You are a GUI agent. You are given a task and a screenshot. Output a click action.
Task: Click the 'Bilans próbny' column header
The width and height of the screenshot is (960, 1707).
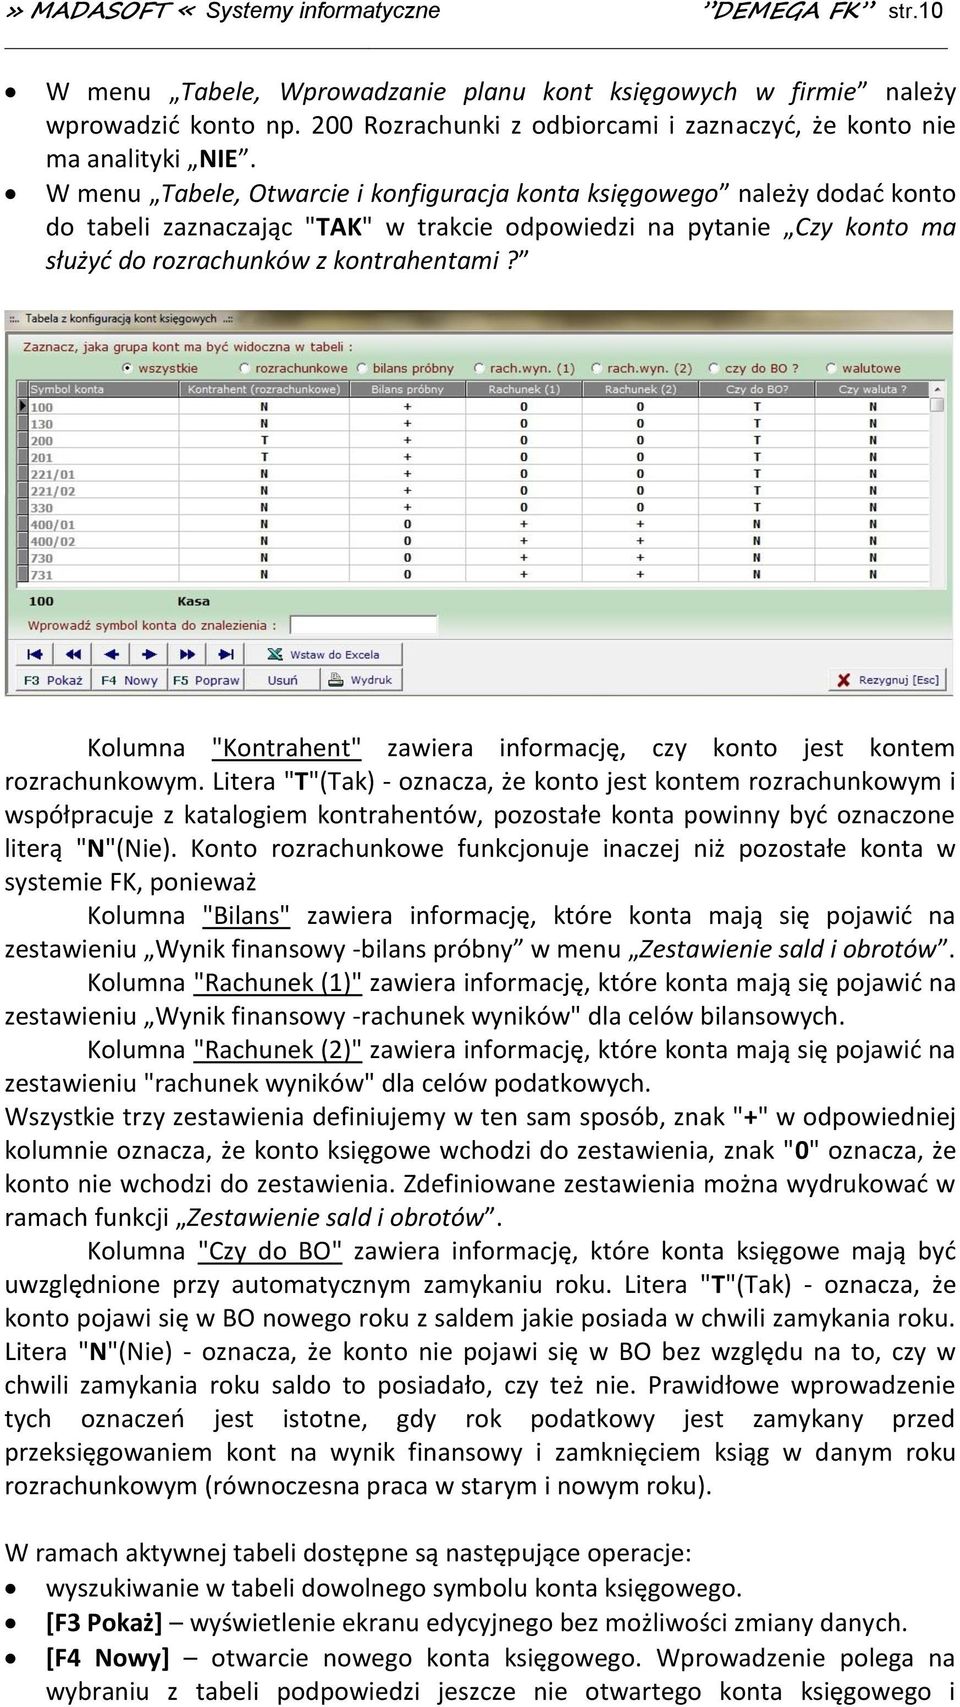(407, 389)
